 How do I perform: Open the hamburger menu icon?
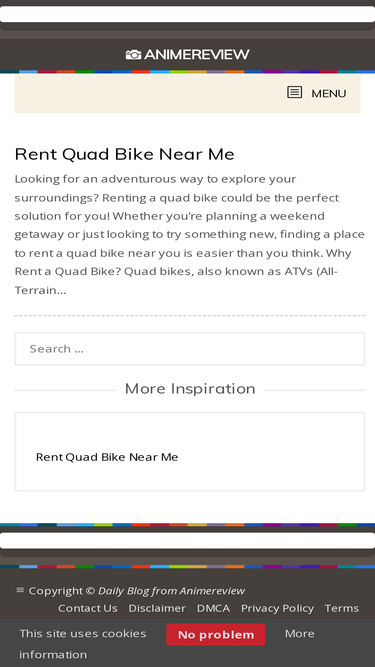(295, 92)
